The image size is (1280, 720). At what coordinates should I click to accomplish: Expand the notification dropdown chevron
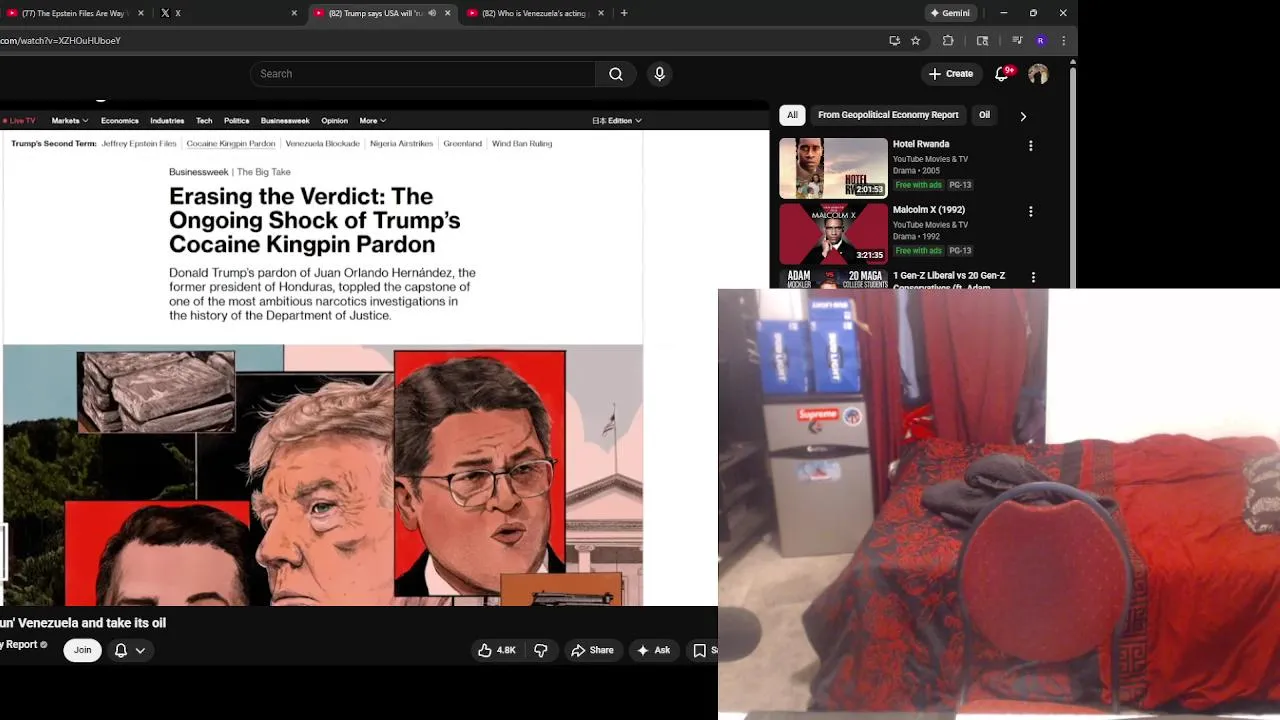pyautogui.click(x=140, y=650)
